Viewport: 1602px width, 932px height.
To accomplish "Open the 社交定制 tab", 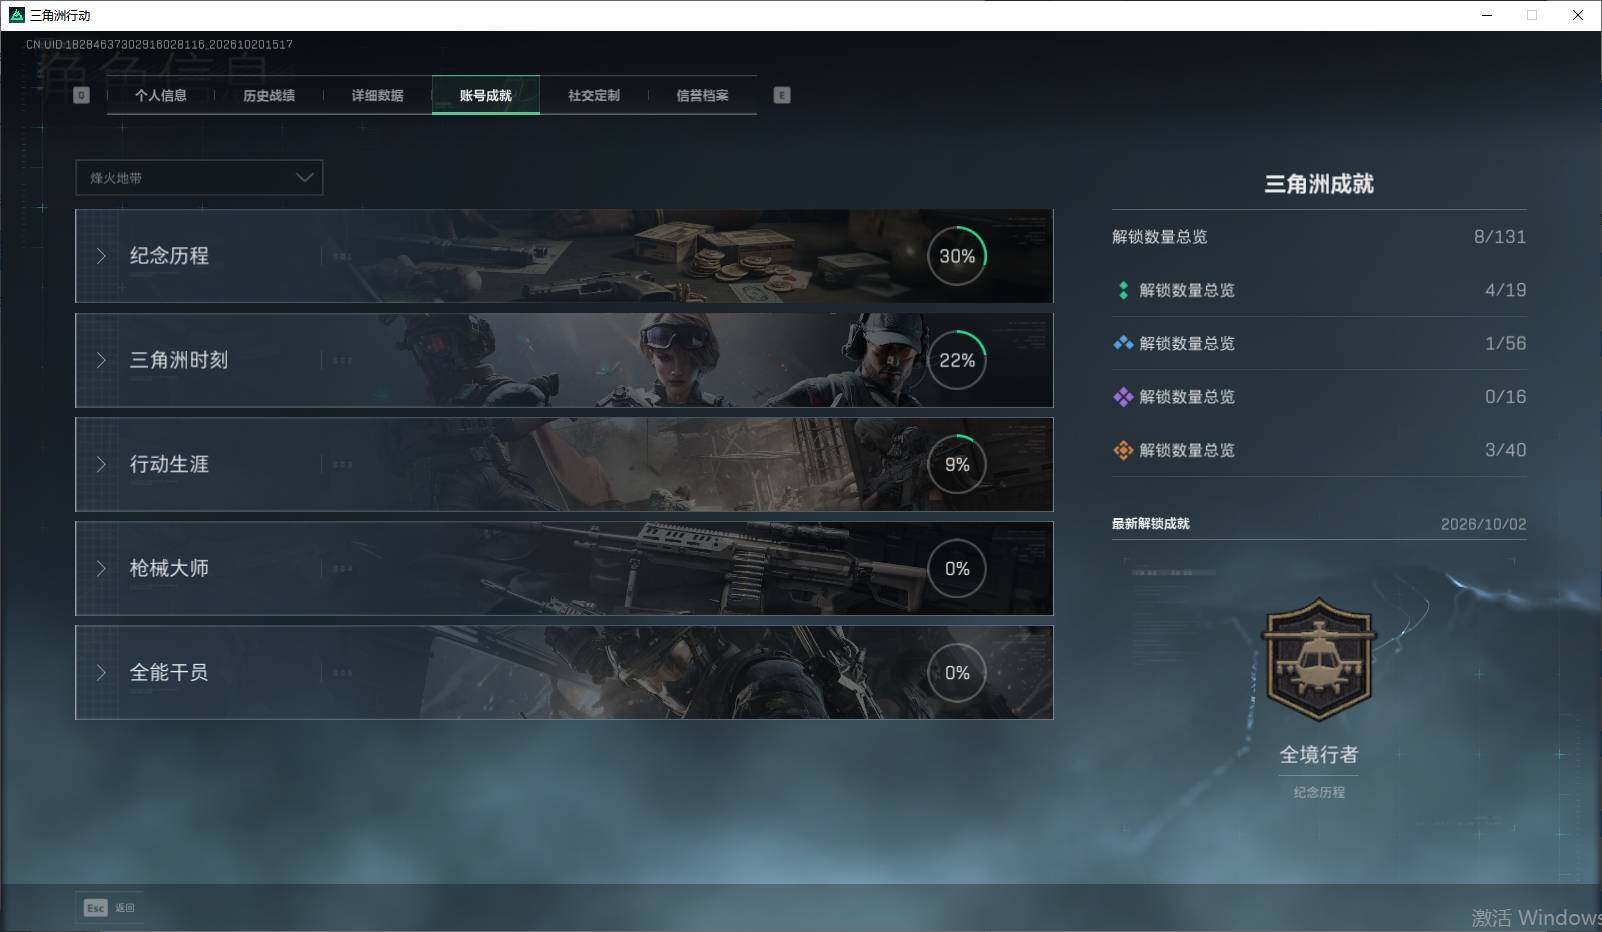I will click(594, 95).
